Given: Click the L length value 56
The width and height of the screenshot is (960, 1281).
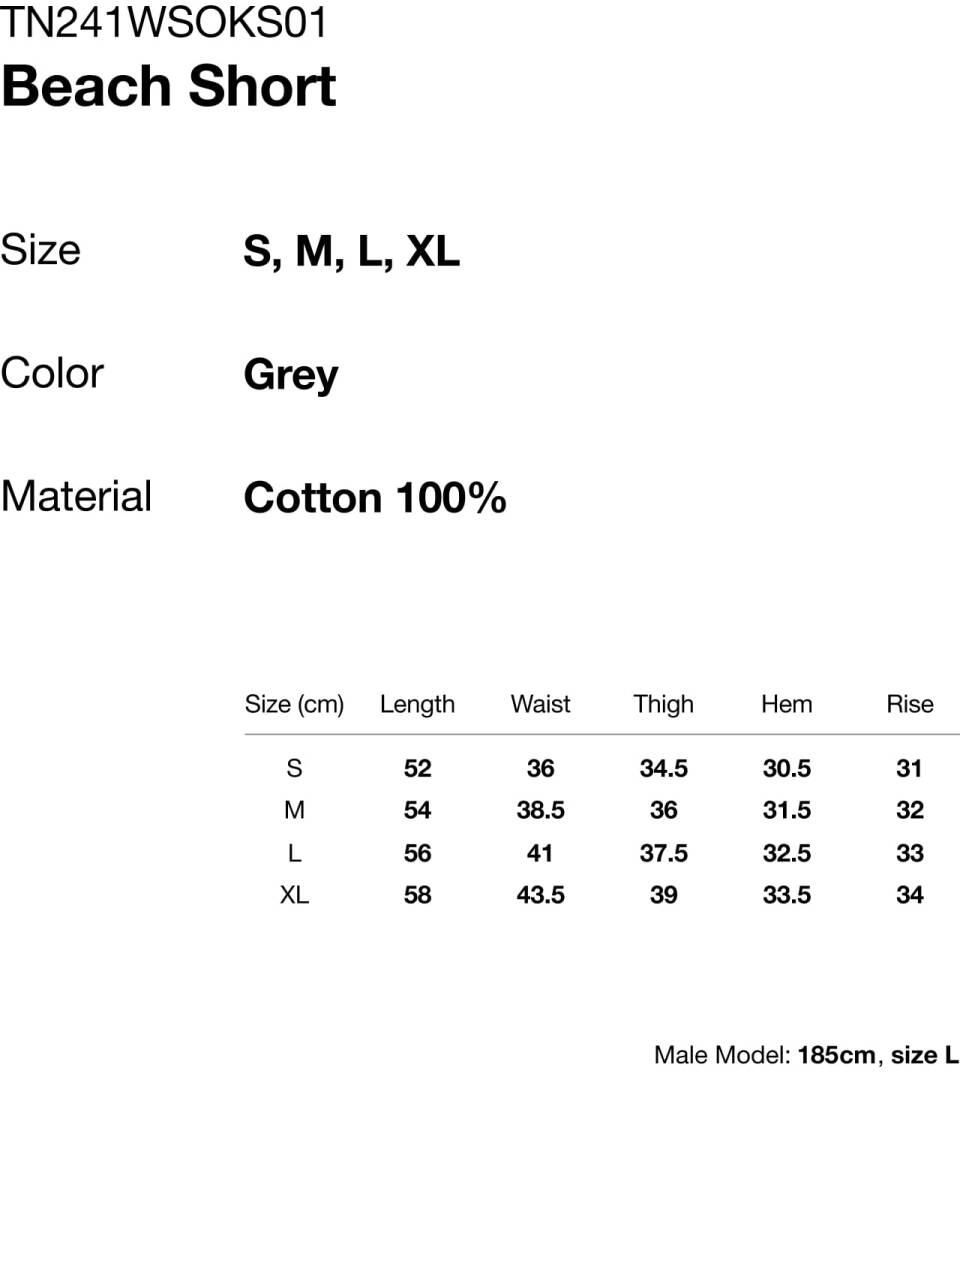Looking at the screenshot, I should click(x=417, y=853).
